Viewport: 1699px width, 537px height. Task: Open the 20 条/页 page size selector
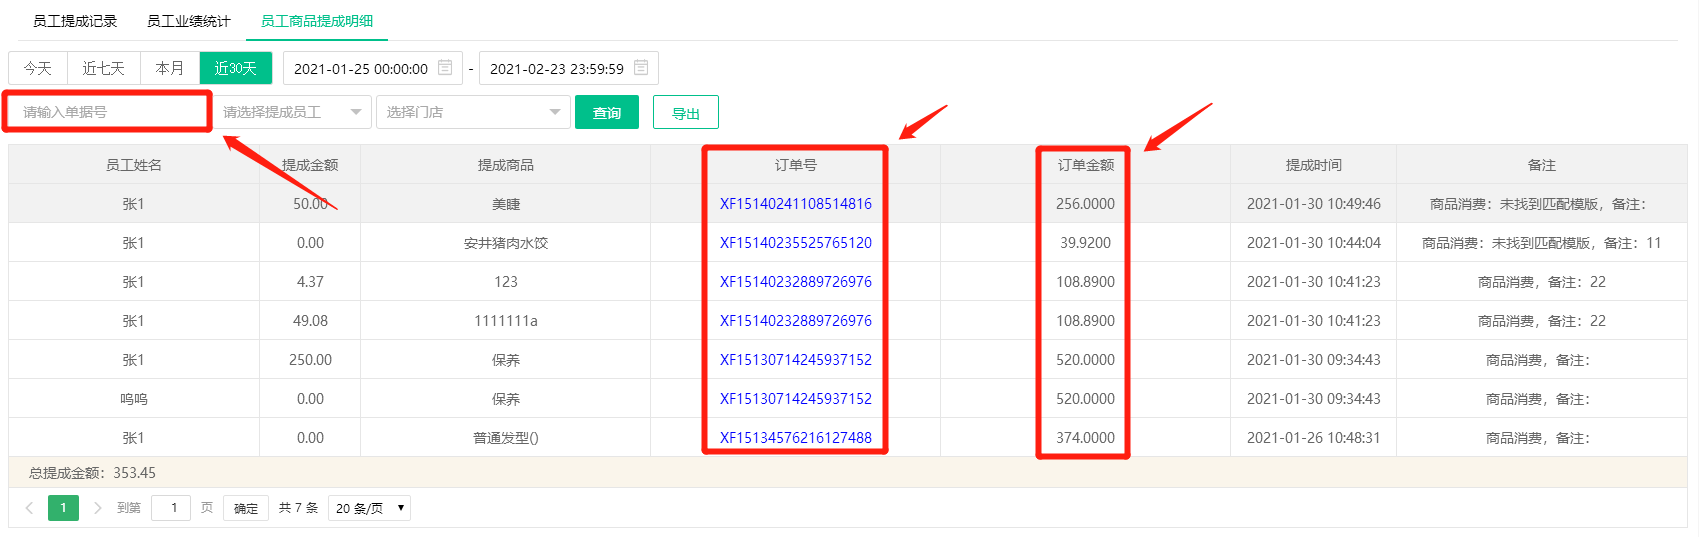tap(370, 508)
